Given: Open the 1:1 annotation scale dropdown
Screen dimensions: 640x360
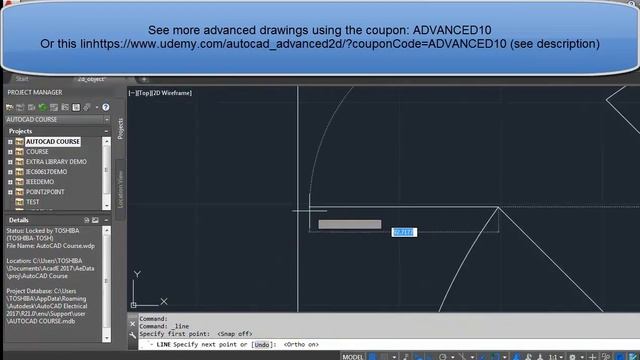Looking at the screenshot, I should [x=555, y=357].
